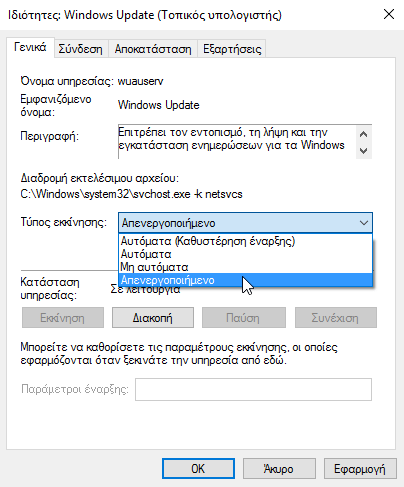Collapse the Τύπος εκκίνησης dropdown arrow
The height and width of the screenshot is (487, 404).
pyautogui.click(x=364, y=223)
